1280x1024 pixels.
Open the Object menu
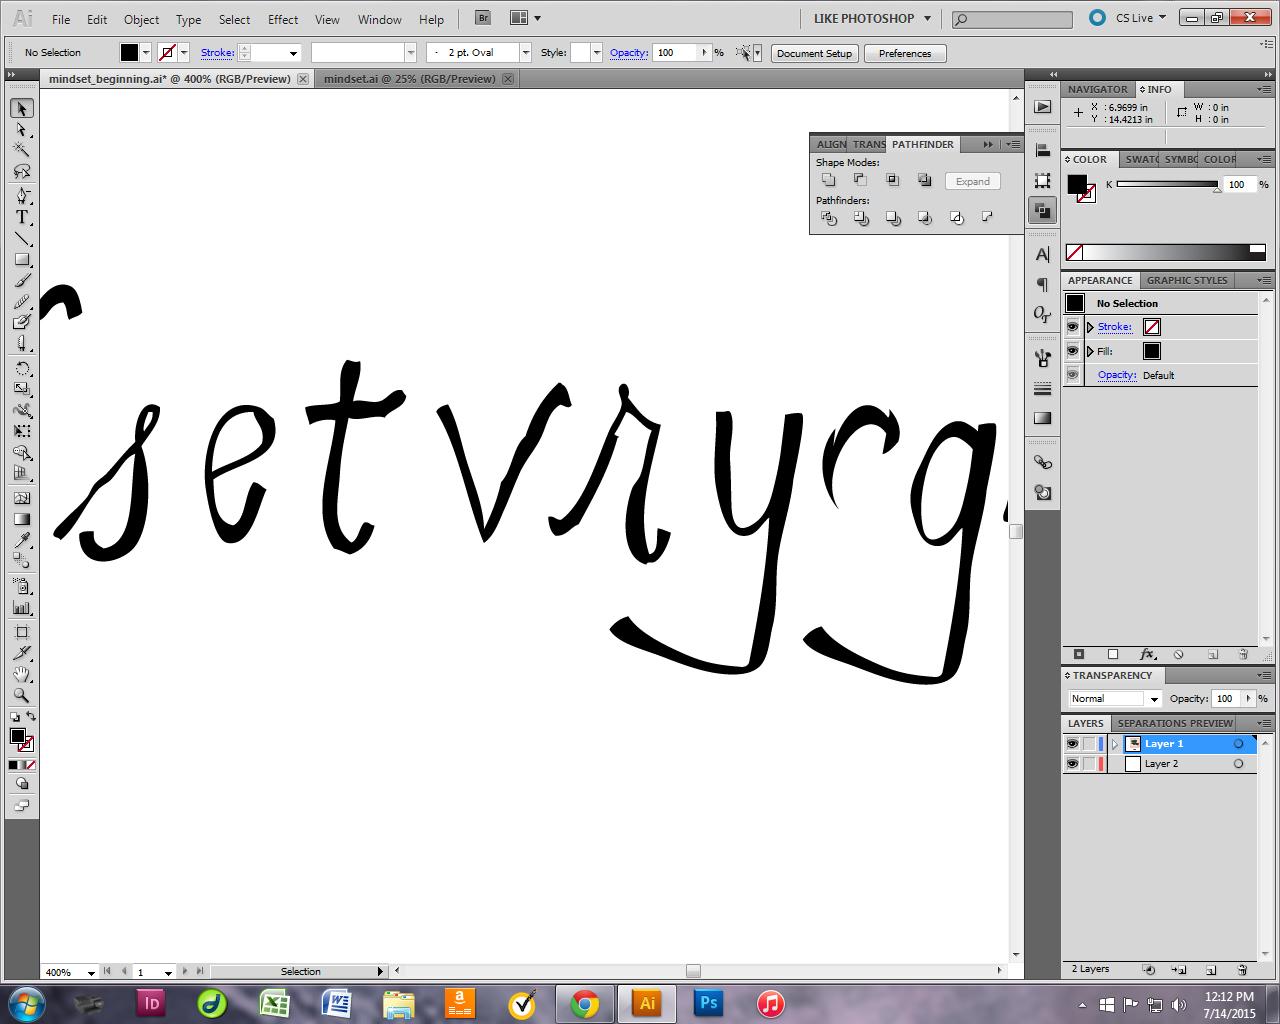tap(141, 19)
